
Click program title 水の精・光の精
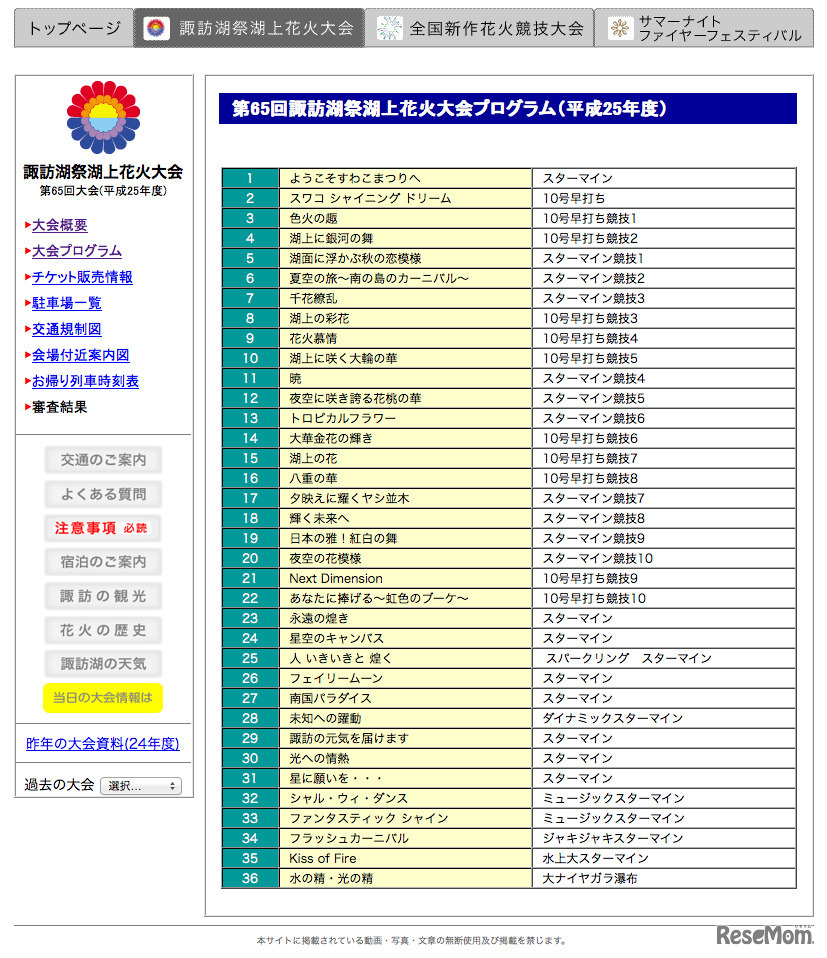(x=332, y=879)
